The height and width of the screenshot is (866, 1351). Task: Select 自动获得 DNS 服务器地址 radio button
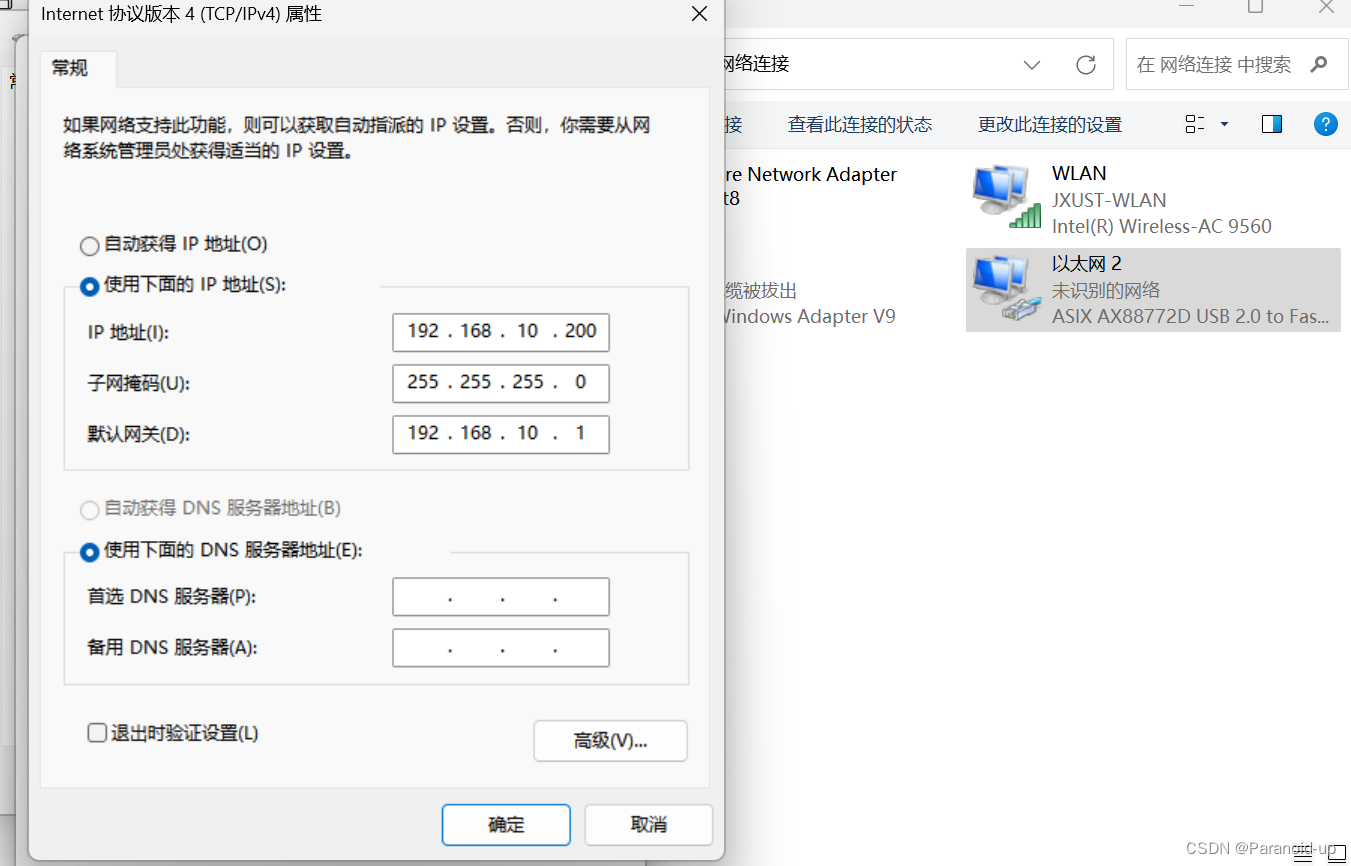89,510
